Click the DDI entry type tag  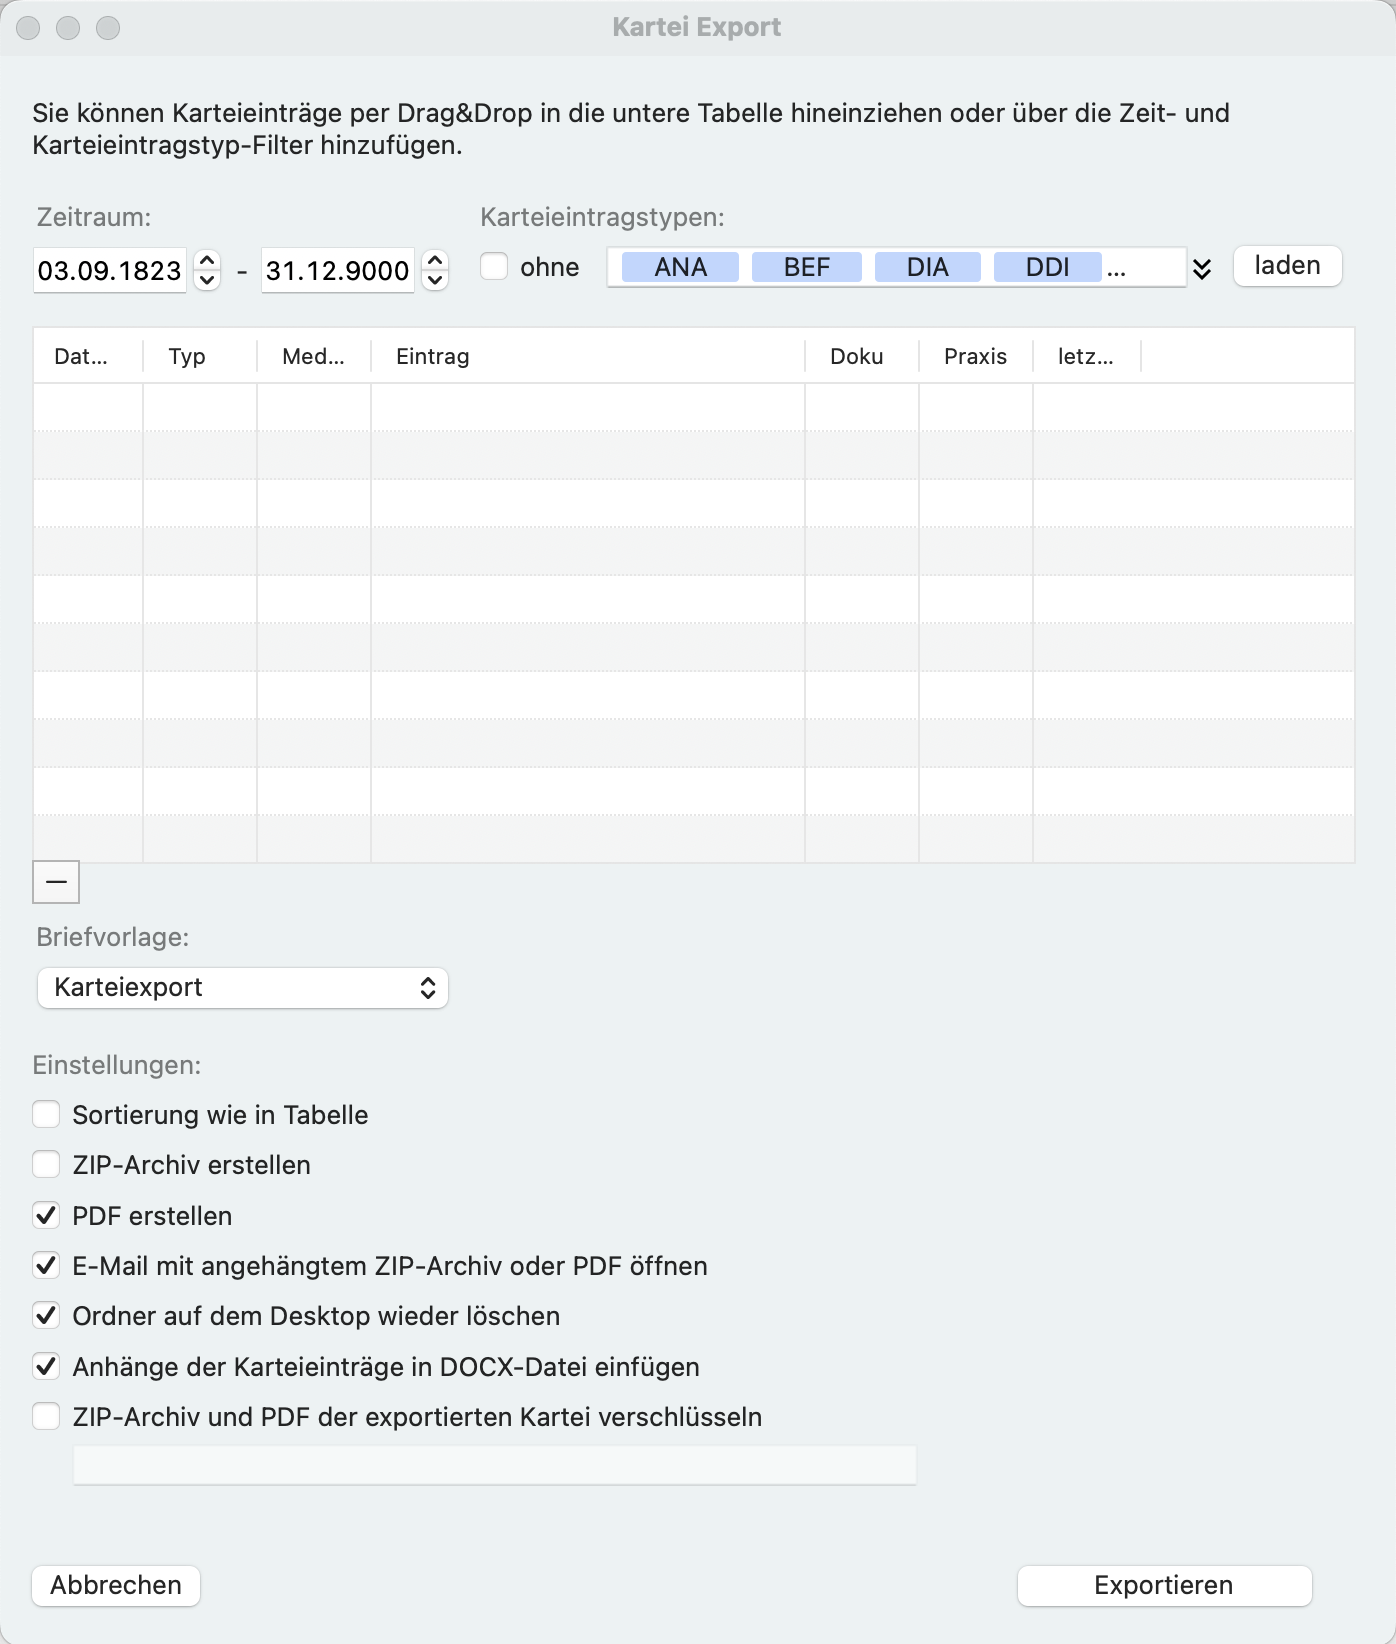tap(1047, 267)
